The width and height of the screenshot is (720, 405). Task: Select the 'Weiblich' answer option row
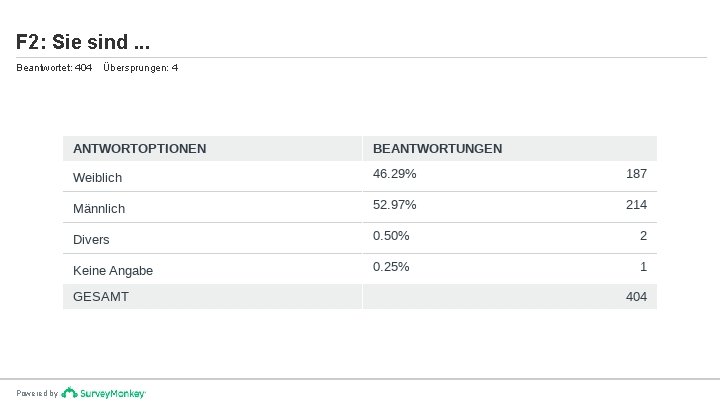coord(98,177)
